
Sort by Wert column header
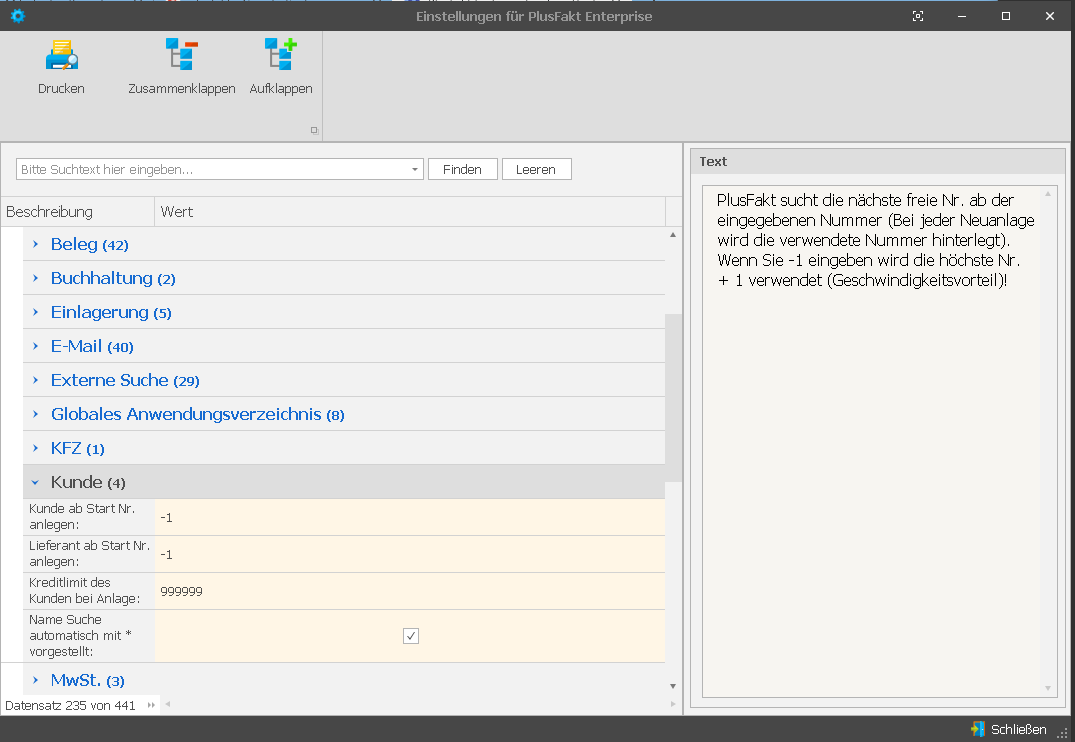410,212
